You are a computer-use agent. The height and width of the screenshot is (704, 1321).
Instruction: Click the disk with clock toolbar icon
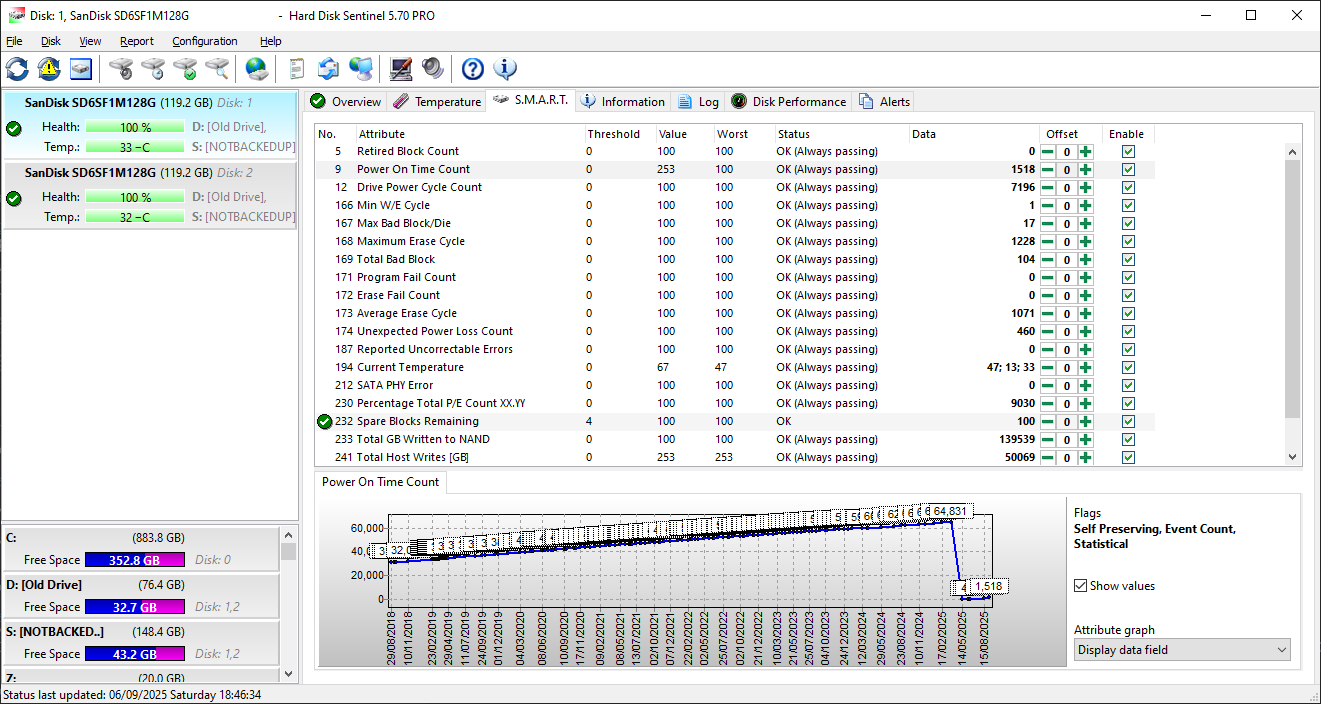click(x=153, y=69)
